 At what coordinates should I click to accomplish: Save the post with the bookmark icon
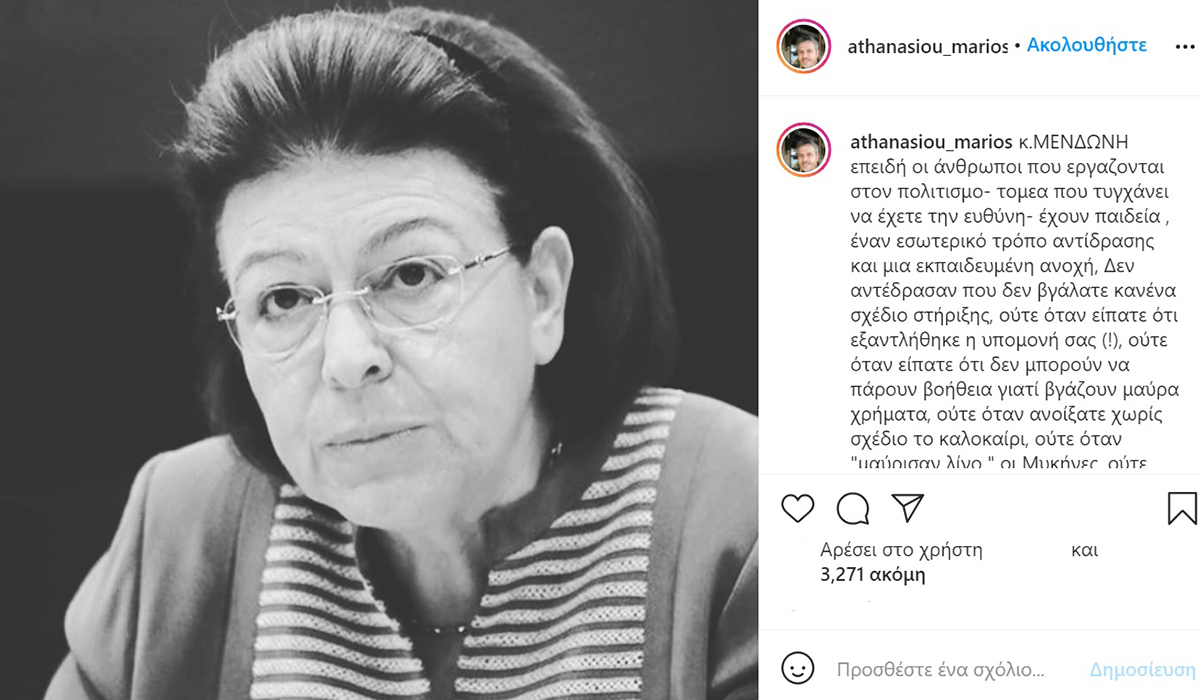[1182, 508]
